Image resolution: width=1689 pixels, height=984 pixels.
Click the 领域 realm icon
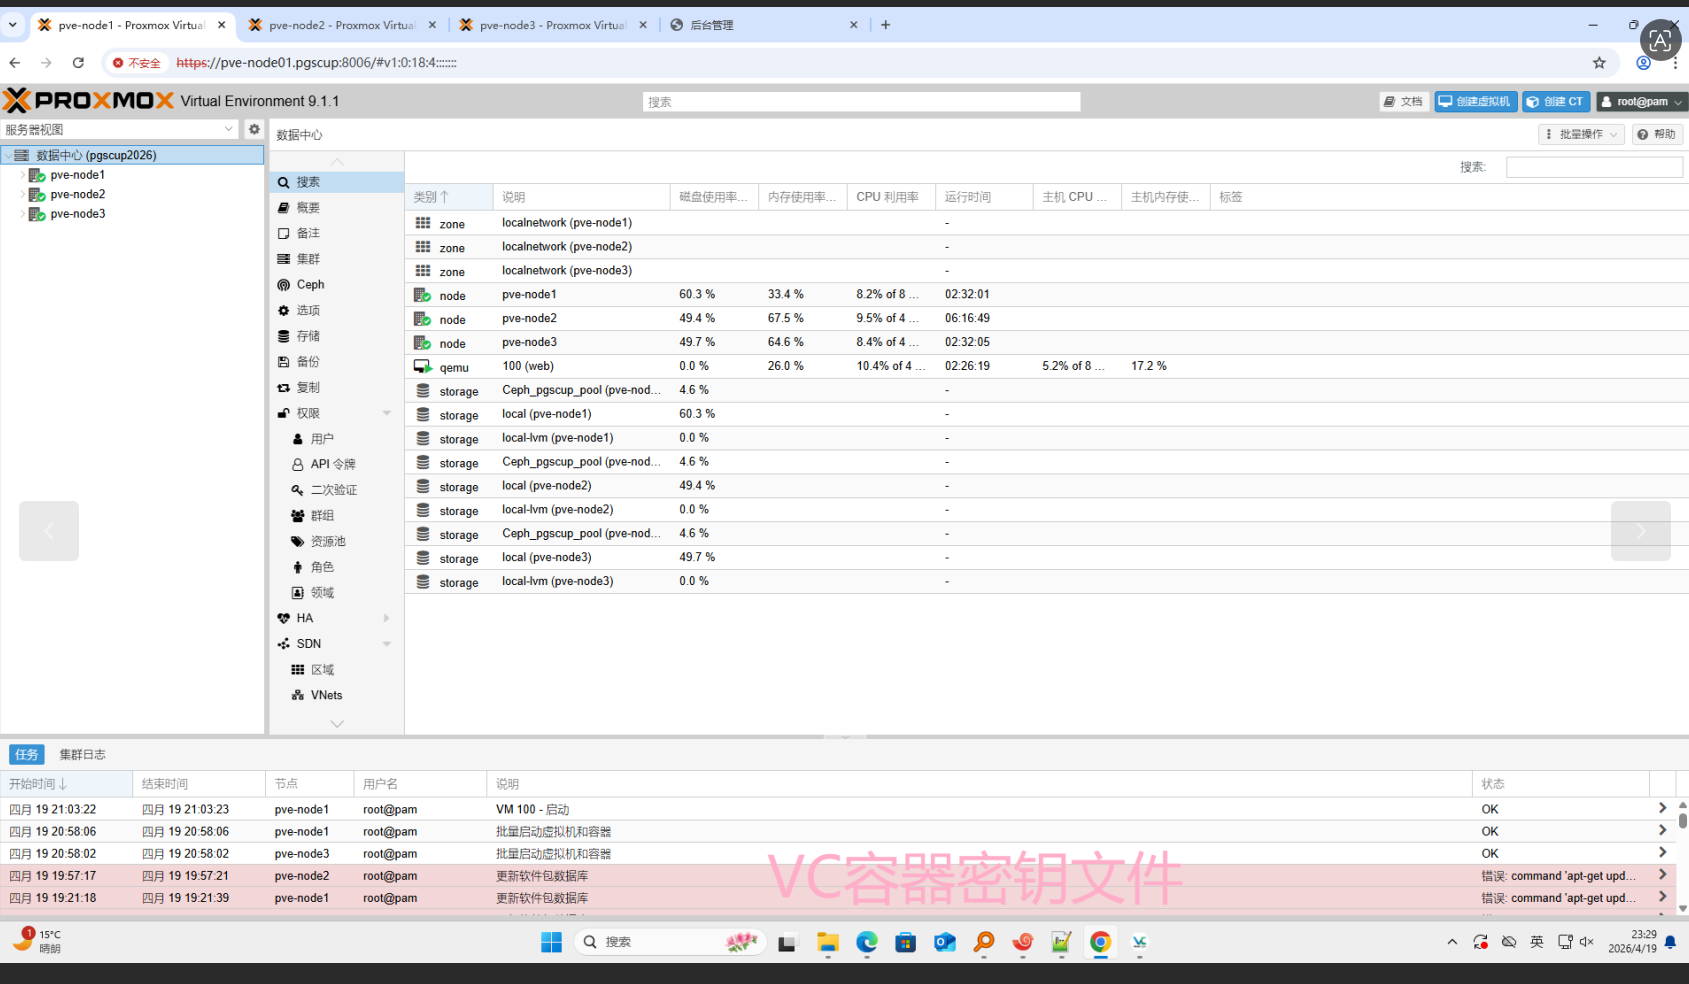click(x=298, y=593)
